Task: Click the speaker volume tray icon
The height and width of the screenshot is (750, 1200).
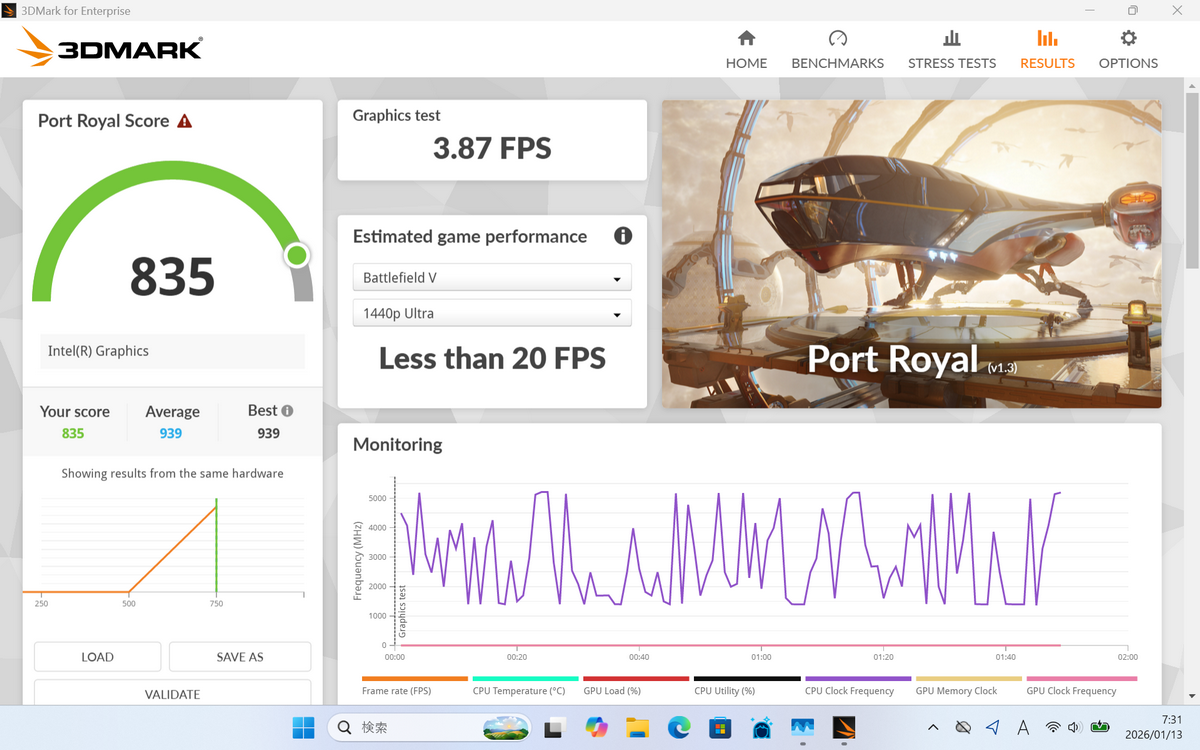Action: click(x=1075, y=728)
